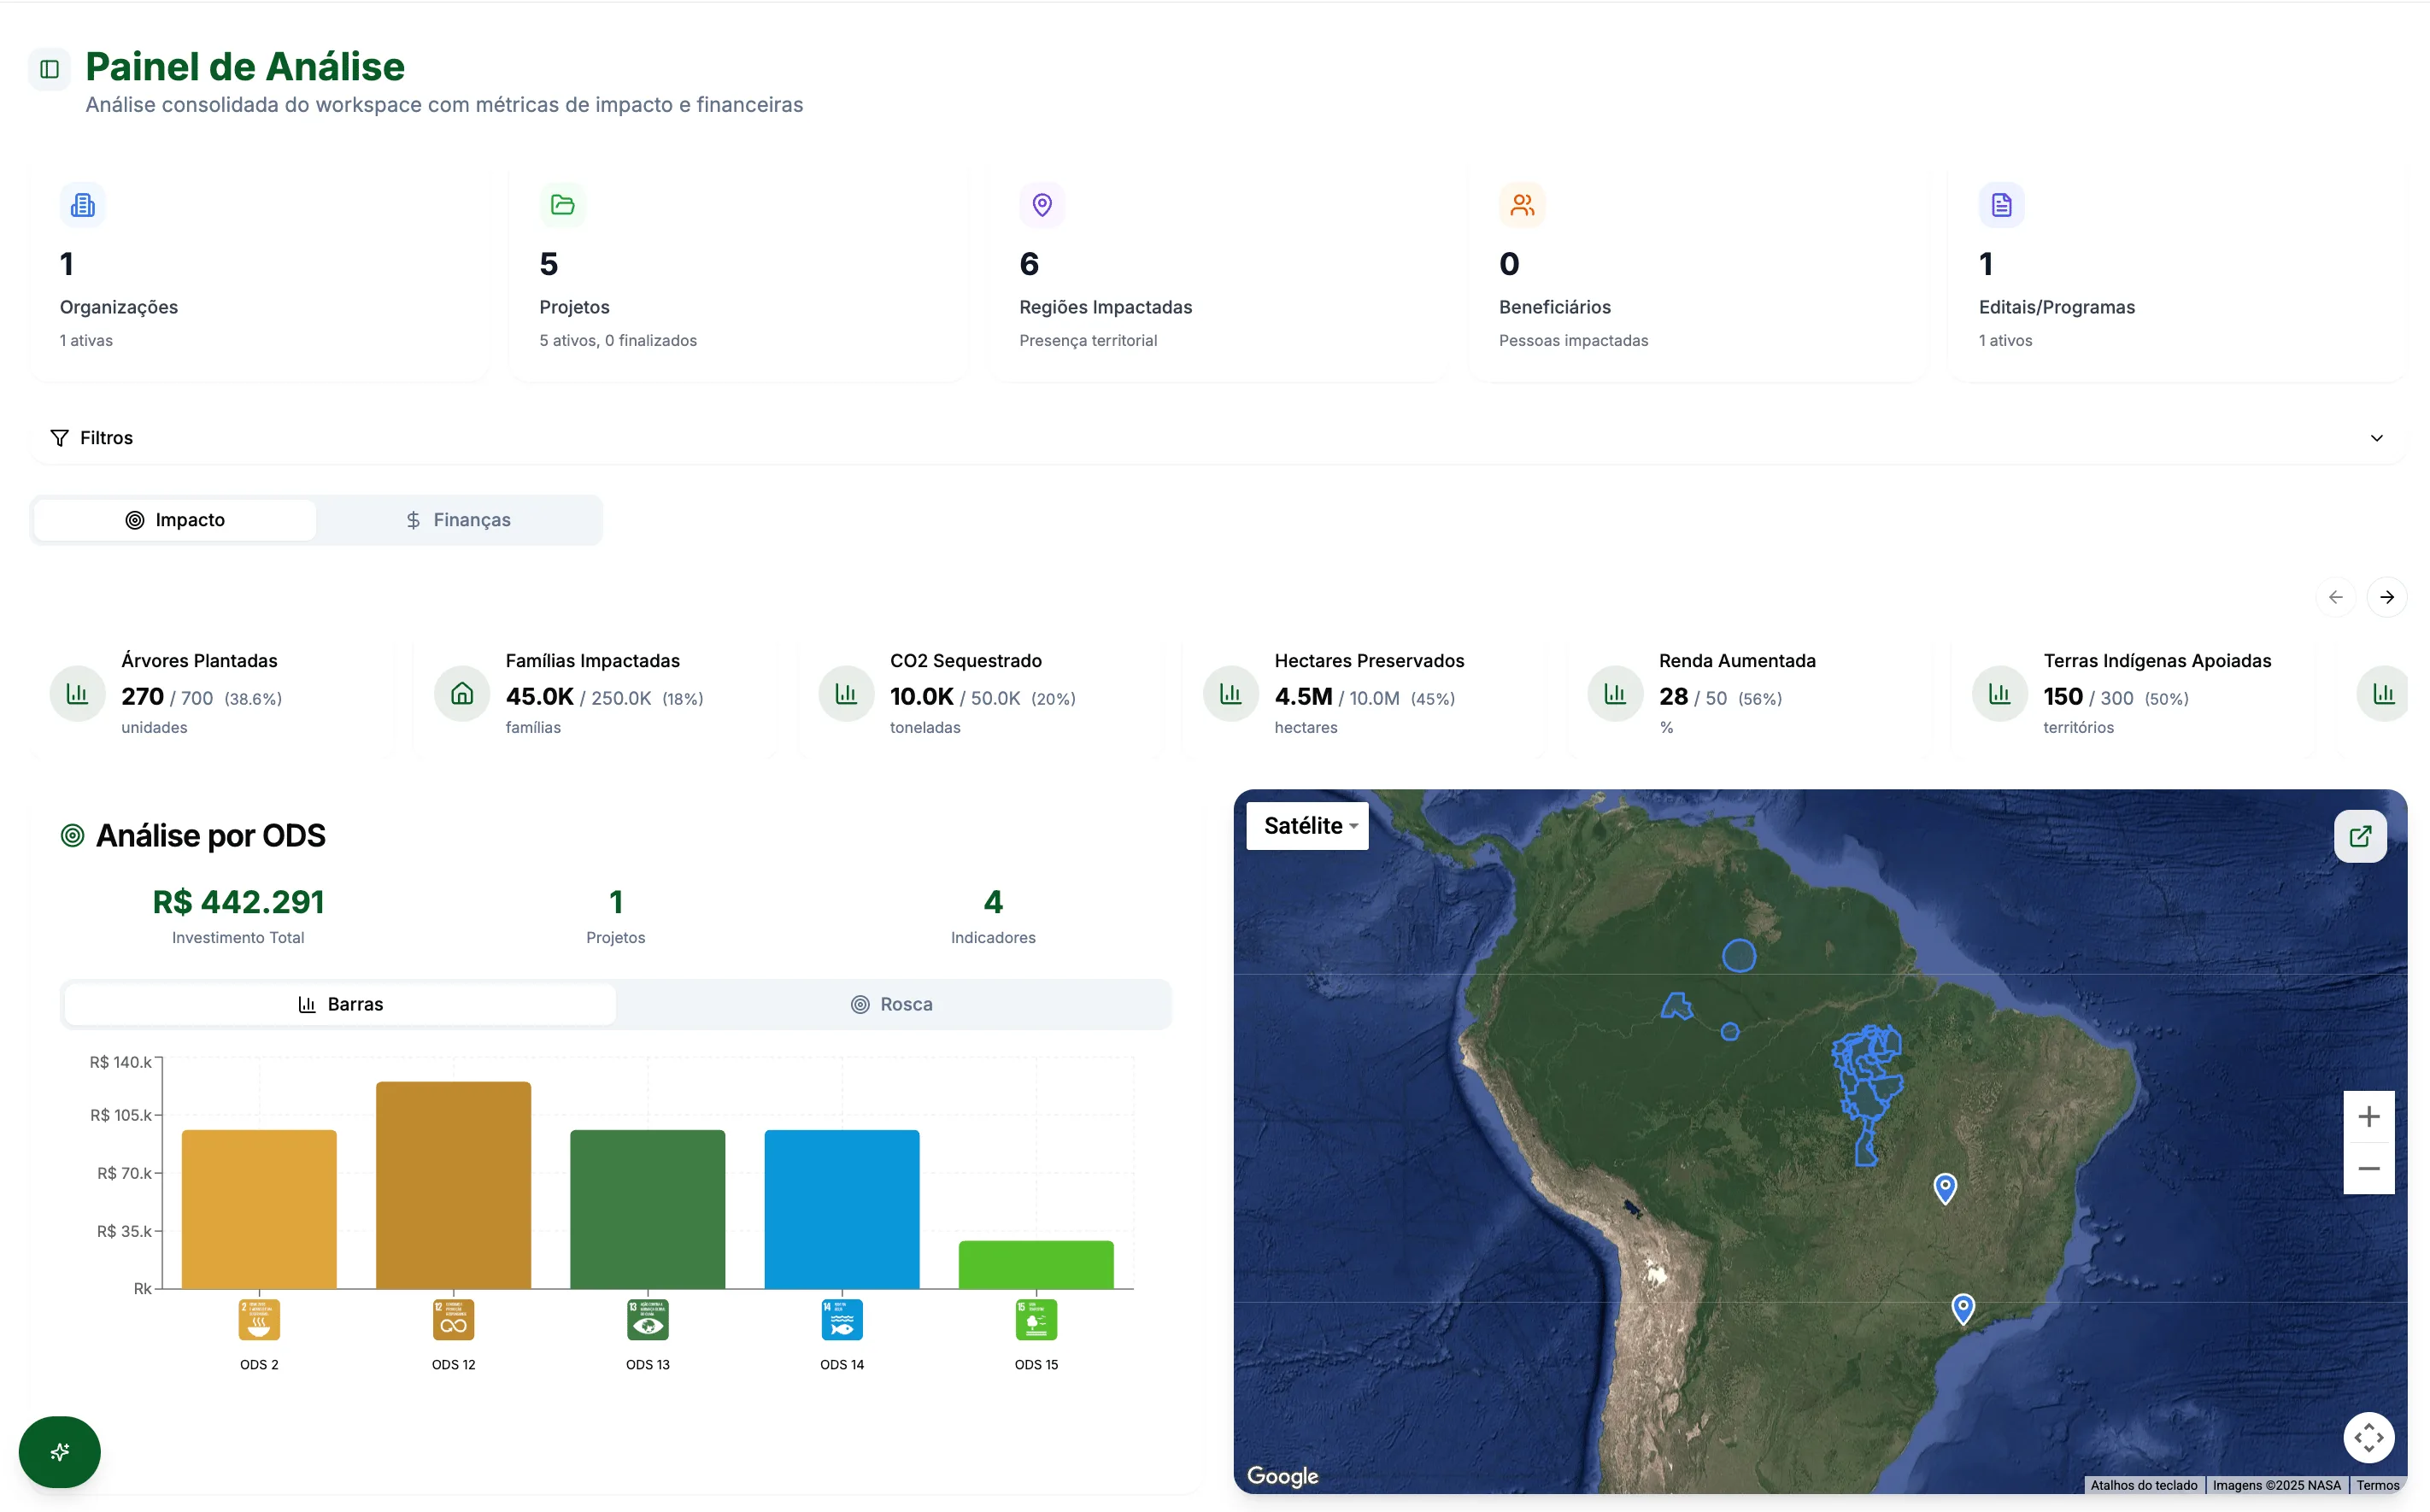Viewport: 2430px width, 1512px height.
Task: Click the ODS 14 blue bar
Action: (842, 1209)
